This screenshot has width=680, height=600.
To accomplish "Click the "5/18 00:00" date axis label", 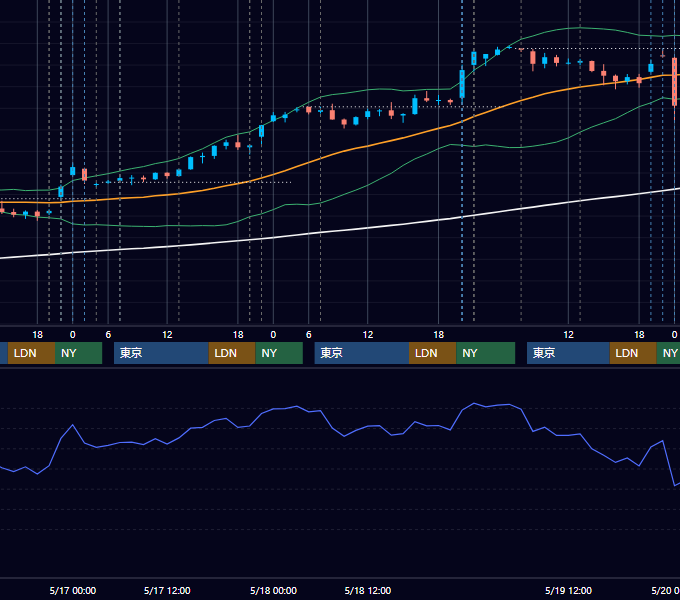I will coord(273,590).
